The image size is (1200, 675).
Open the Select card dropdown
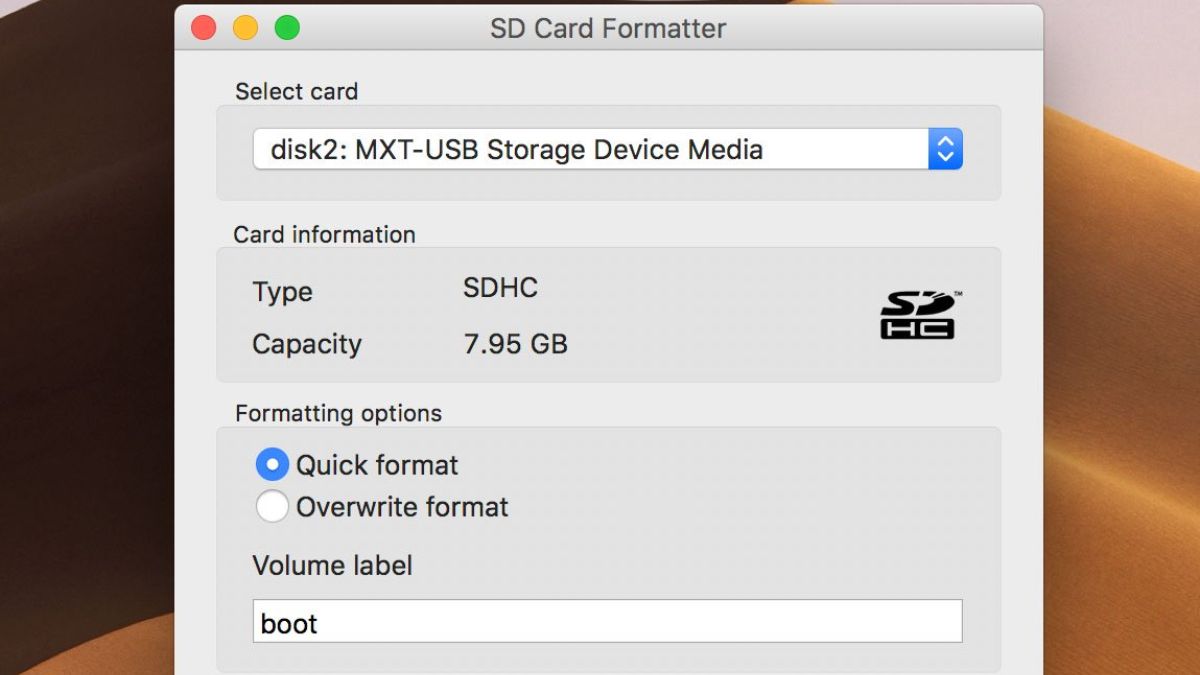(x=607, y=149)
